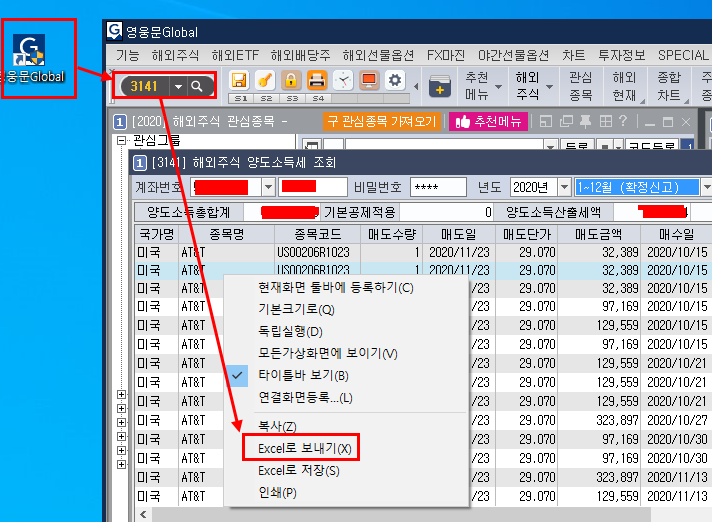Open the 해외ETF menu
712x522 pixels.
point(235,55)
